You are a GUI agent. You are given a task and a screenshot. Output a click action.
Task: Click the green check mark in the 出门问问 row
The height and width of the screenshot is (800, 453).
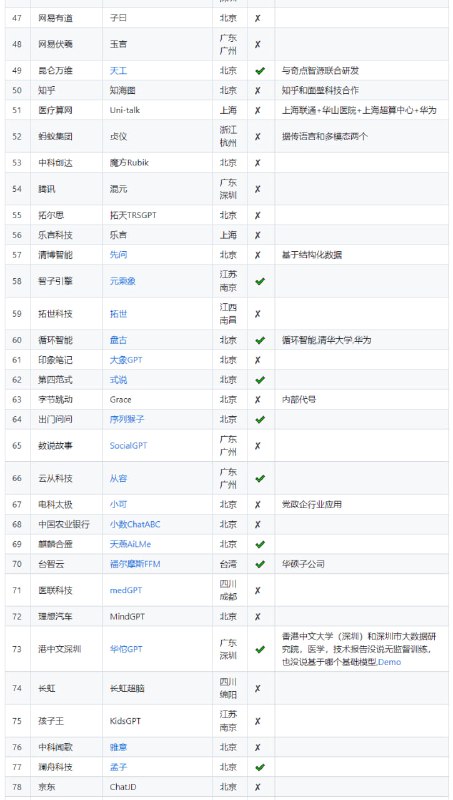pos(260,419)
